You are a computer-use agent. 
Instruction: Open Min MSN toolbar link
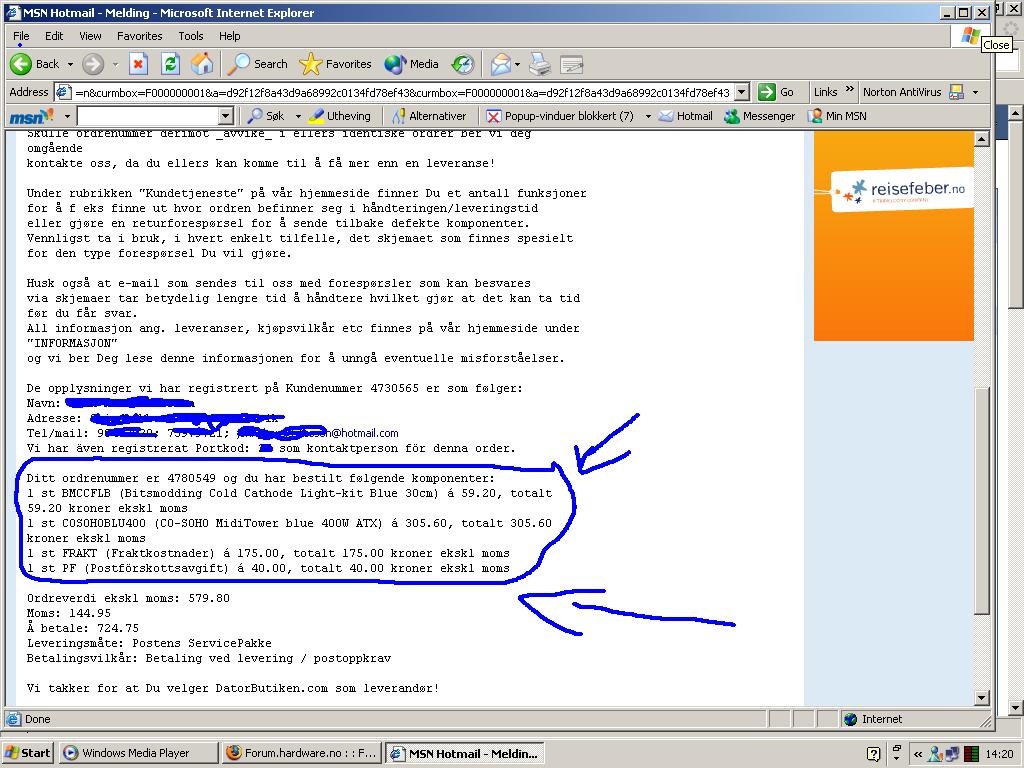tap(837, 116)
